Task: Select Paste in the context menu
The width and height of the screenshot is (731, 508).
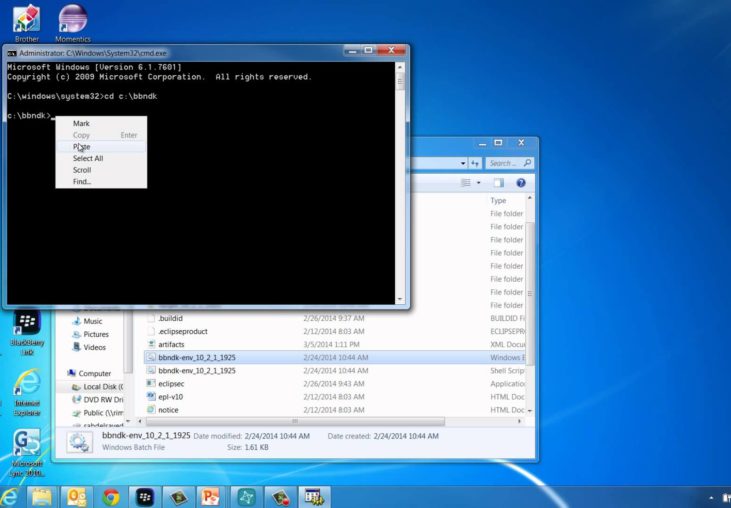Action: 82,147
